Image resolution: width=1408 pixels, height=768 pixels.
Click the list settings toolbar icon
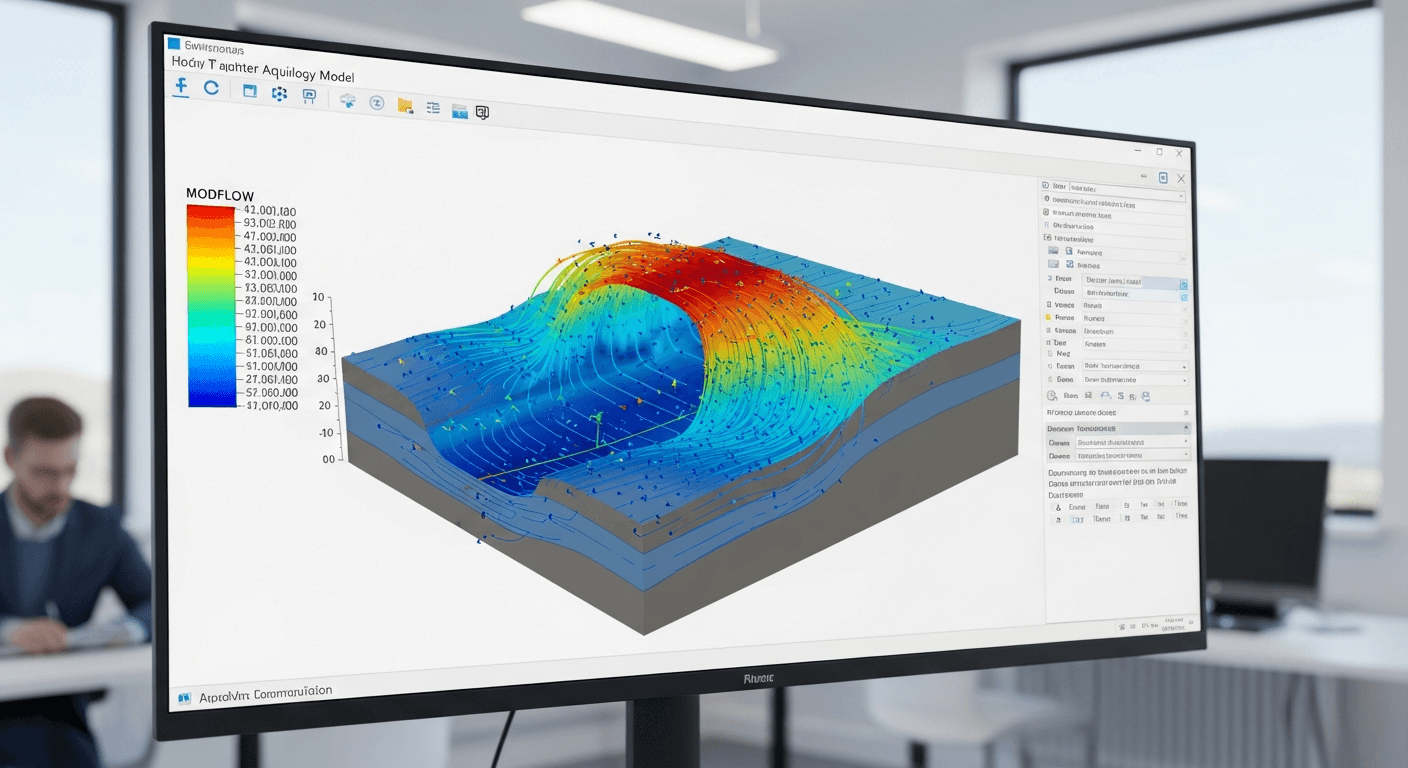[434, 107]
